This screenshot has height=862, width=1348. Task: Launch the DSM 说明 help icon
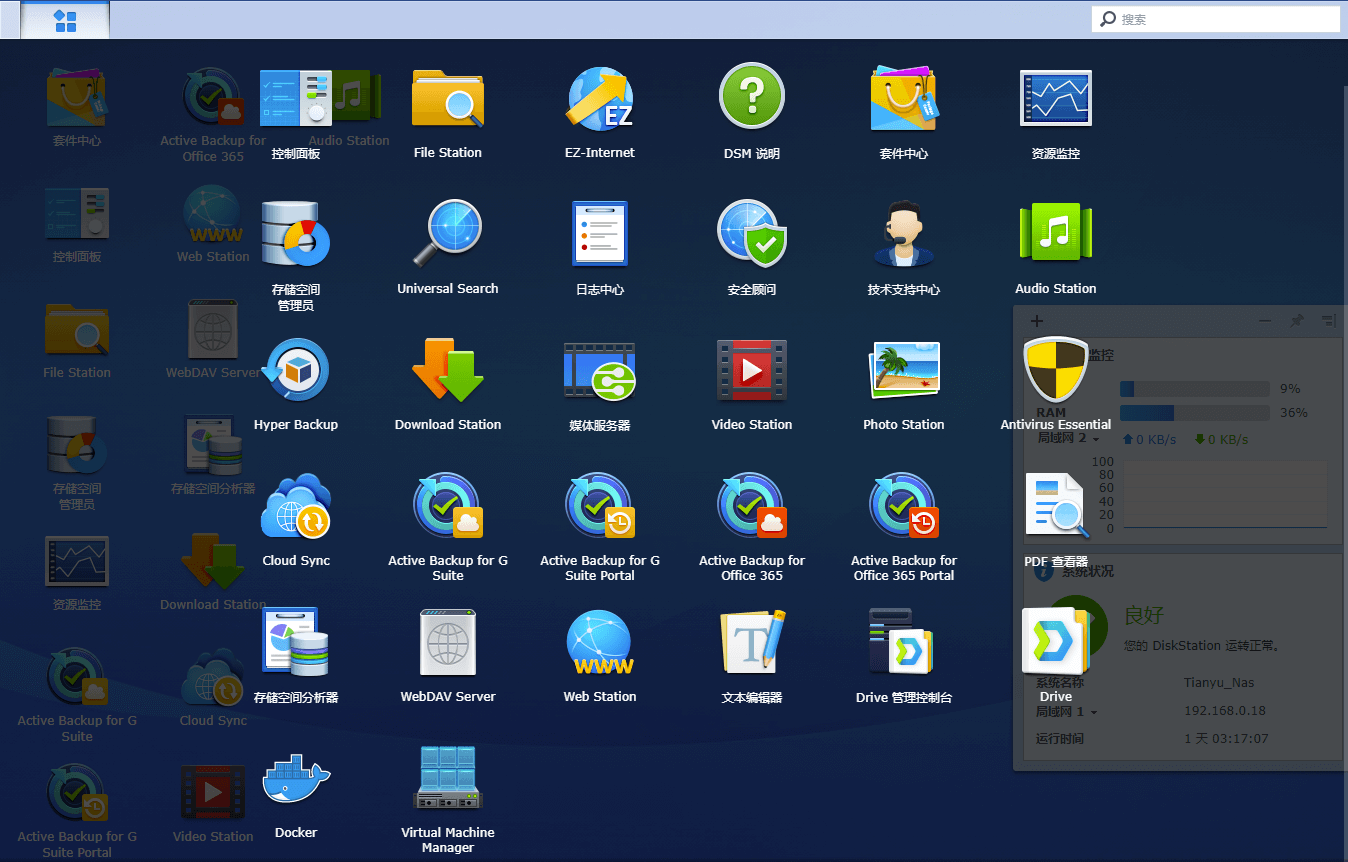point(752,98)
